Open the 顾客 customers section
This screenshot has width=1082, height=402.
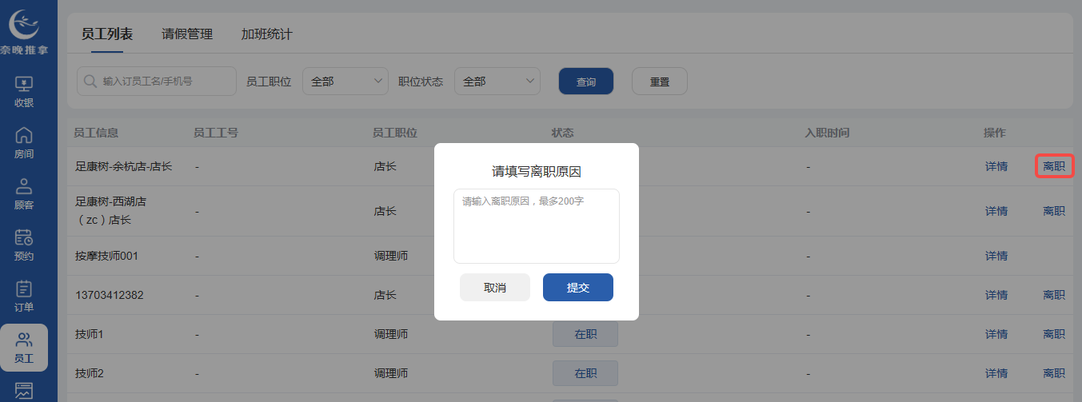point(24,194)
